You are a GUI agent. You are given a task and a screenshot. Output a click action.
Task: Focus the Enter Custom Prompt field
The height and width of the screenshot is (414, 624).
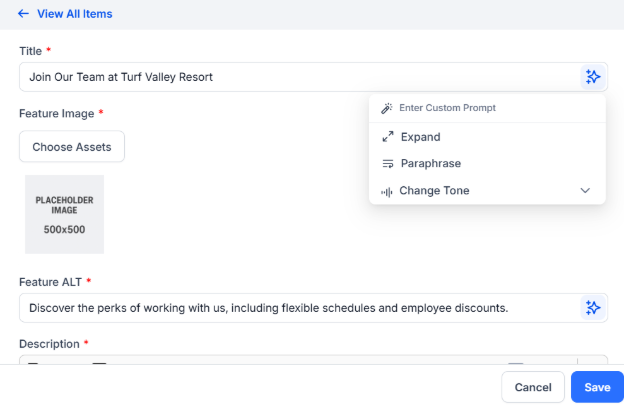click(x=487, y=108)
